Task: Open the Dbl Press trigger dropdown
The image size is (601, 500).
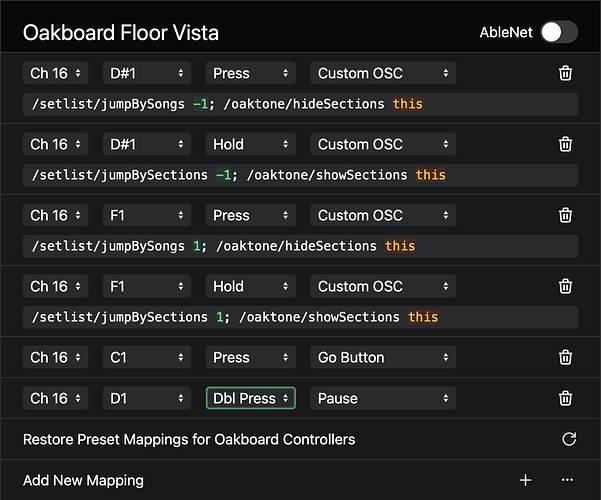Action: (251, 398)
